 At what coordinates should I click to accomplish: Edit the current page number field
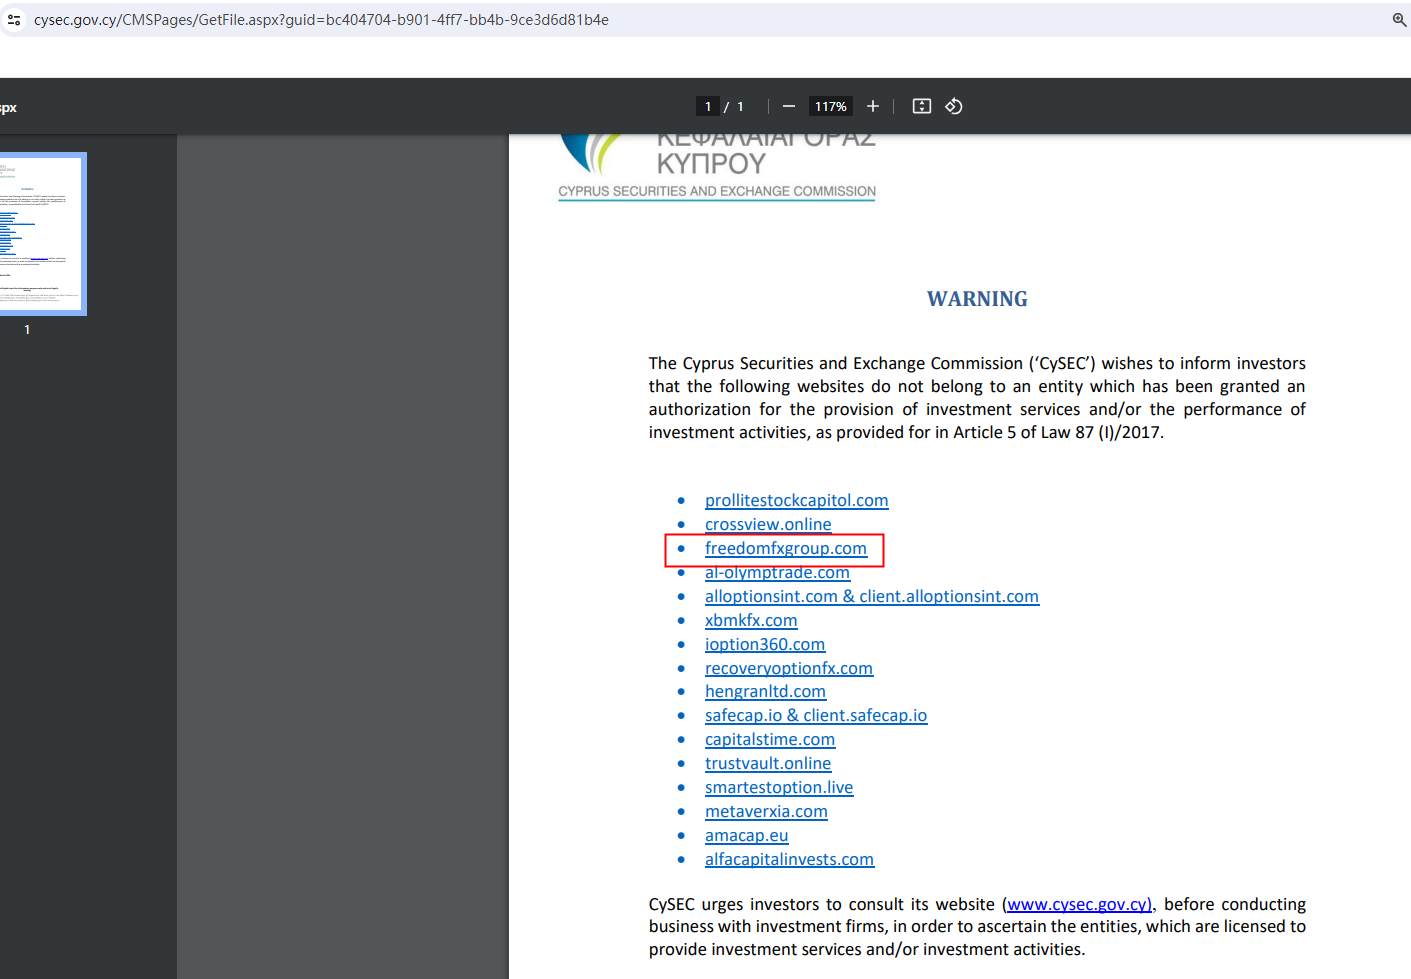[708, 106]
